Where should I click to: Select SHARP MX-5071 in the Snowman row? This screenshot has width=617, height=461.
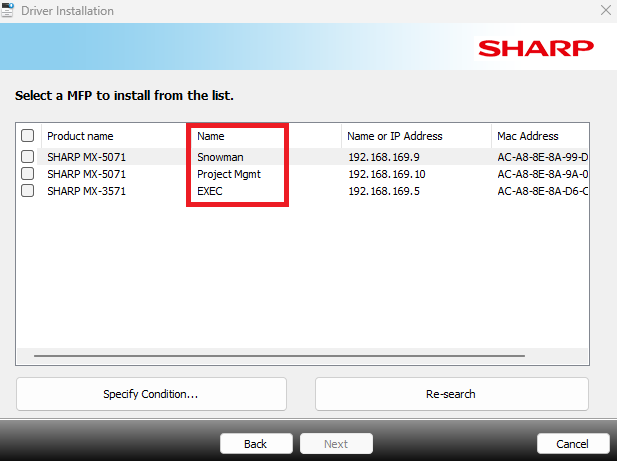pyautogui.click(x=87, y=157)
